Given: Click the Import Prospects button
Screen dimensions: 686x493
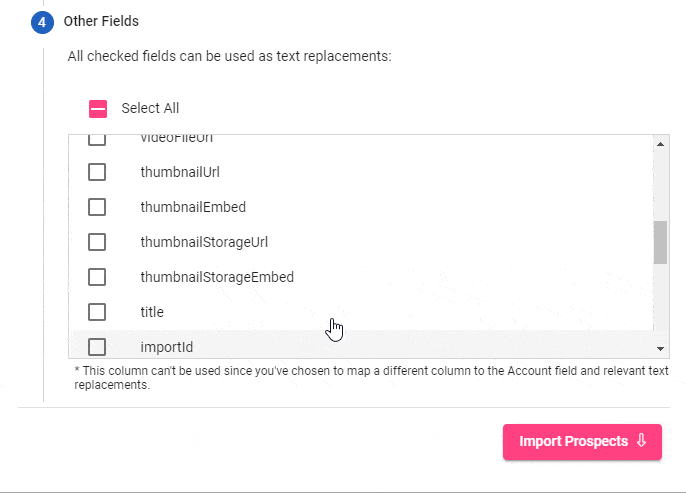Looking at the screenshot, I should (582, 442).
